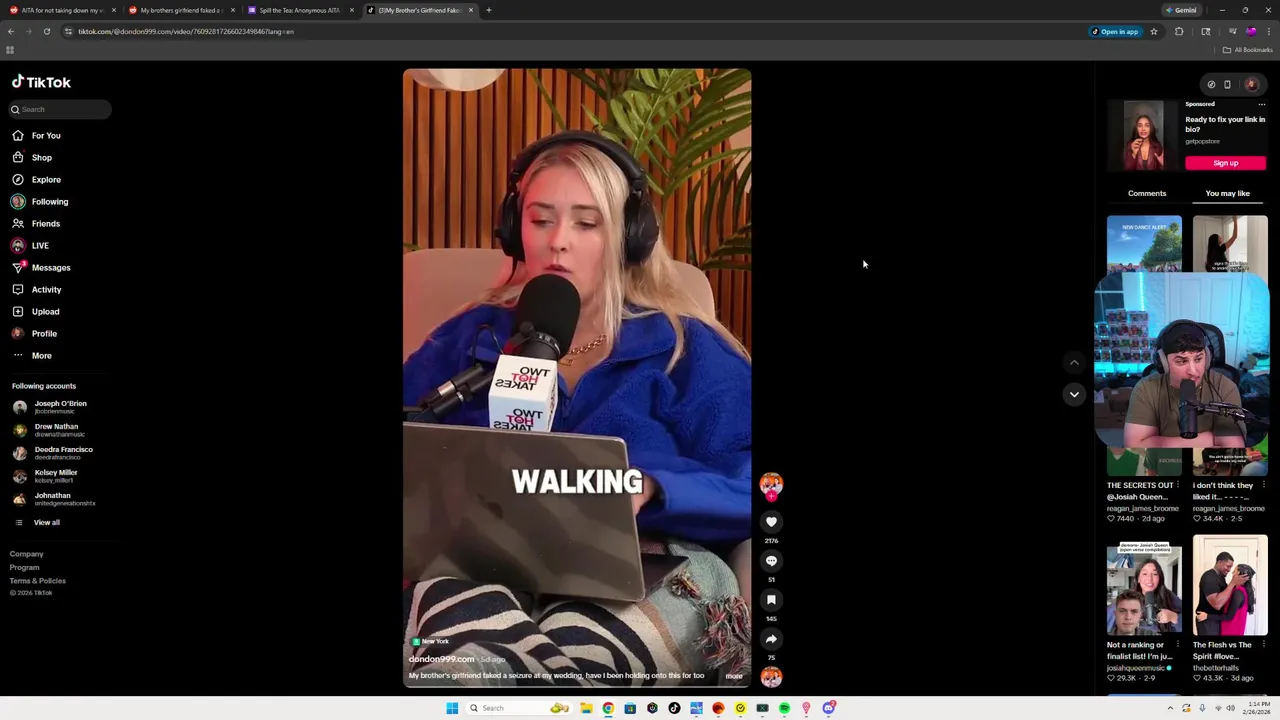Viewport: 1280px width, 720px height.
Task: Bookmark this page with star icon
Action: click(x=1153, y=31)
